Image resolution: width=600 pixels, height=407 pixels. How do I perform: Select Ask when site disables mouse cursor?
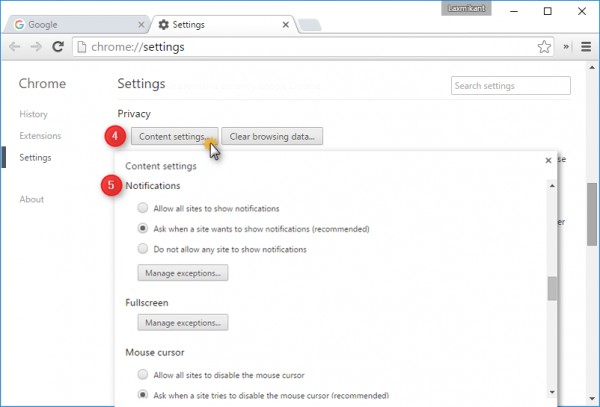(143, 394)
